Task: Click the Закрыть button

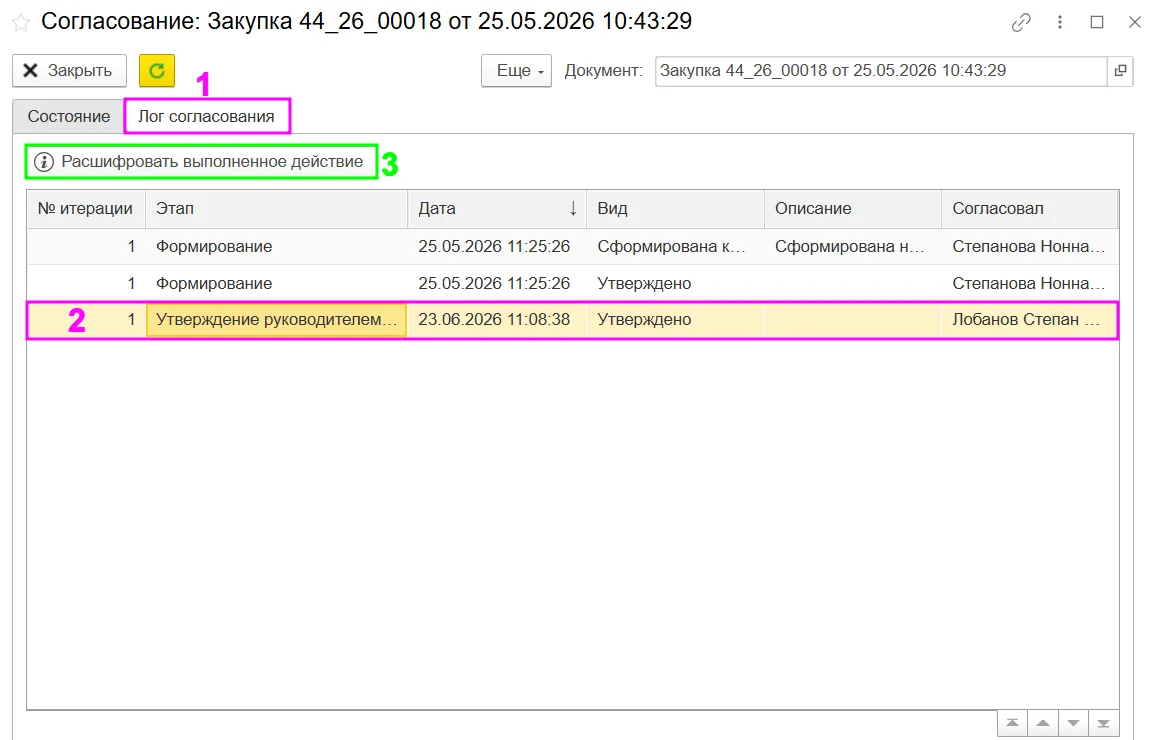Action: [70, 71]
